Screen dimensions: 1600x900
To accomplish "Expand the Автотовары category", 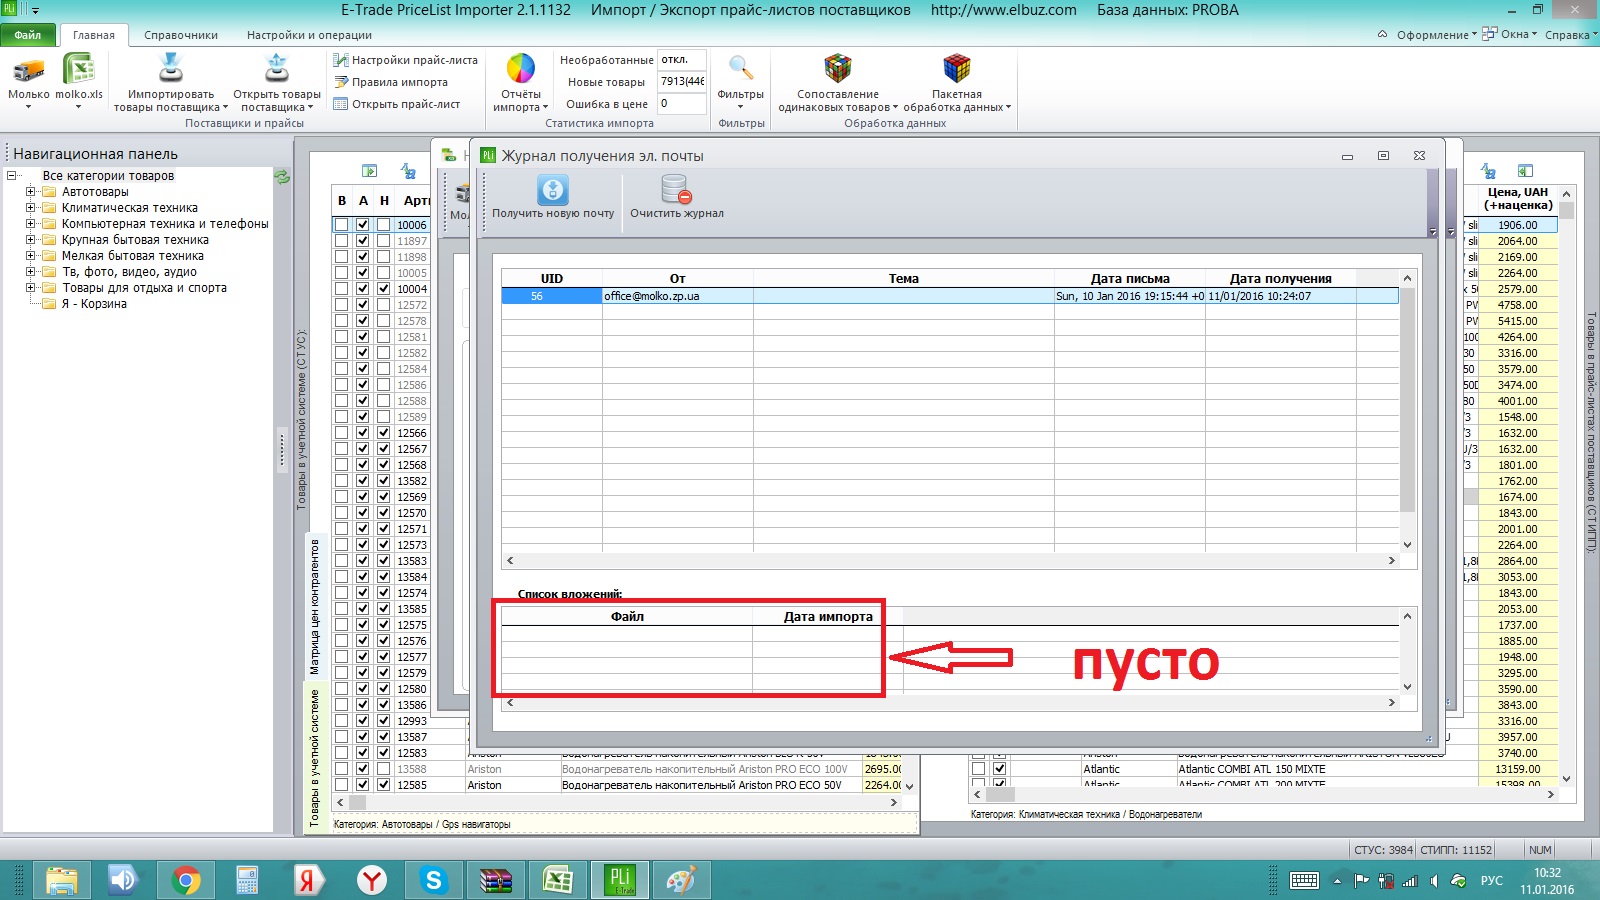I will tap(31, 192).
